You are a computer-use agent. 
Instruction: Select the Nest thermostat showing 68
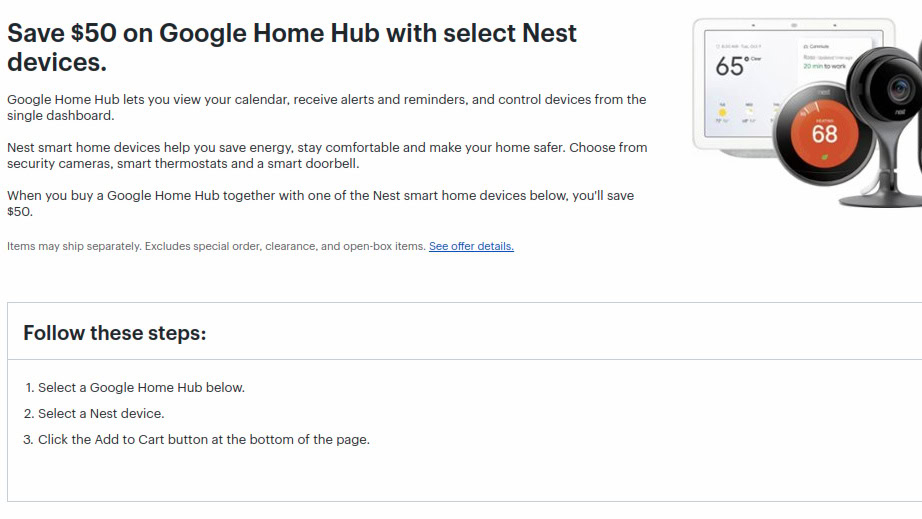tap(824, 130)
